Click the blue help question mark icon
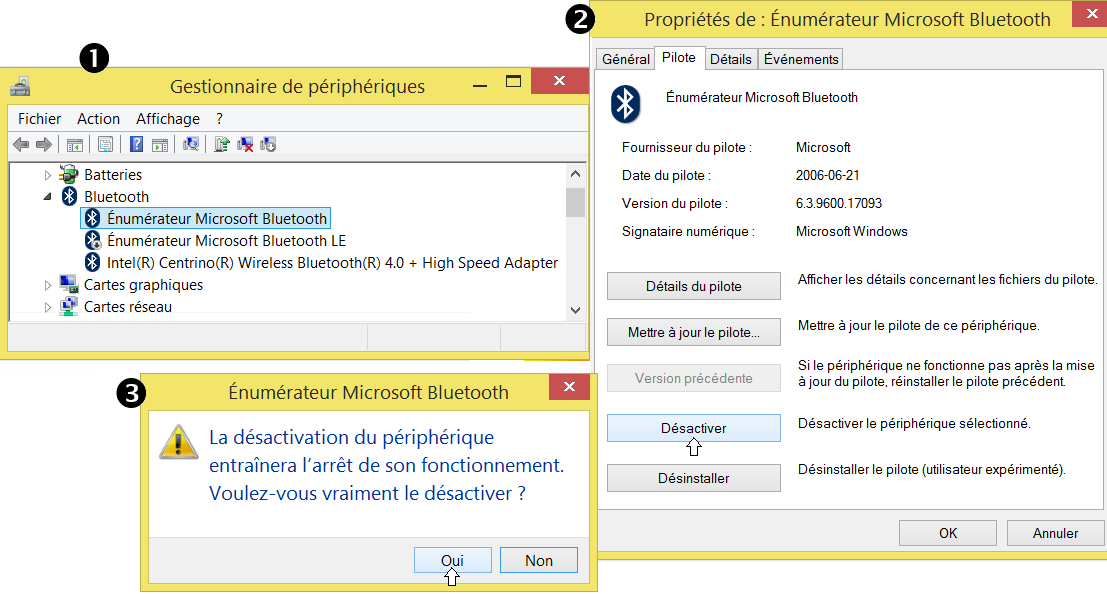 coord(137,145)
